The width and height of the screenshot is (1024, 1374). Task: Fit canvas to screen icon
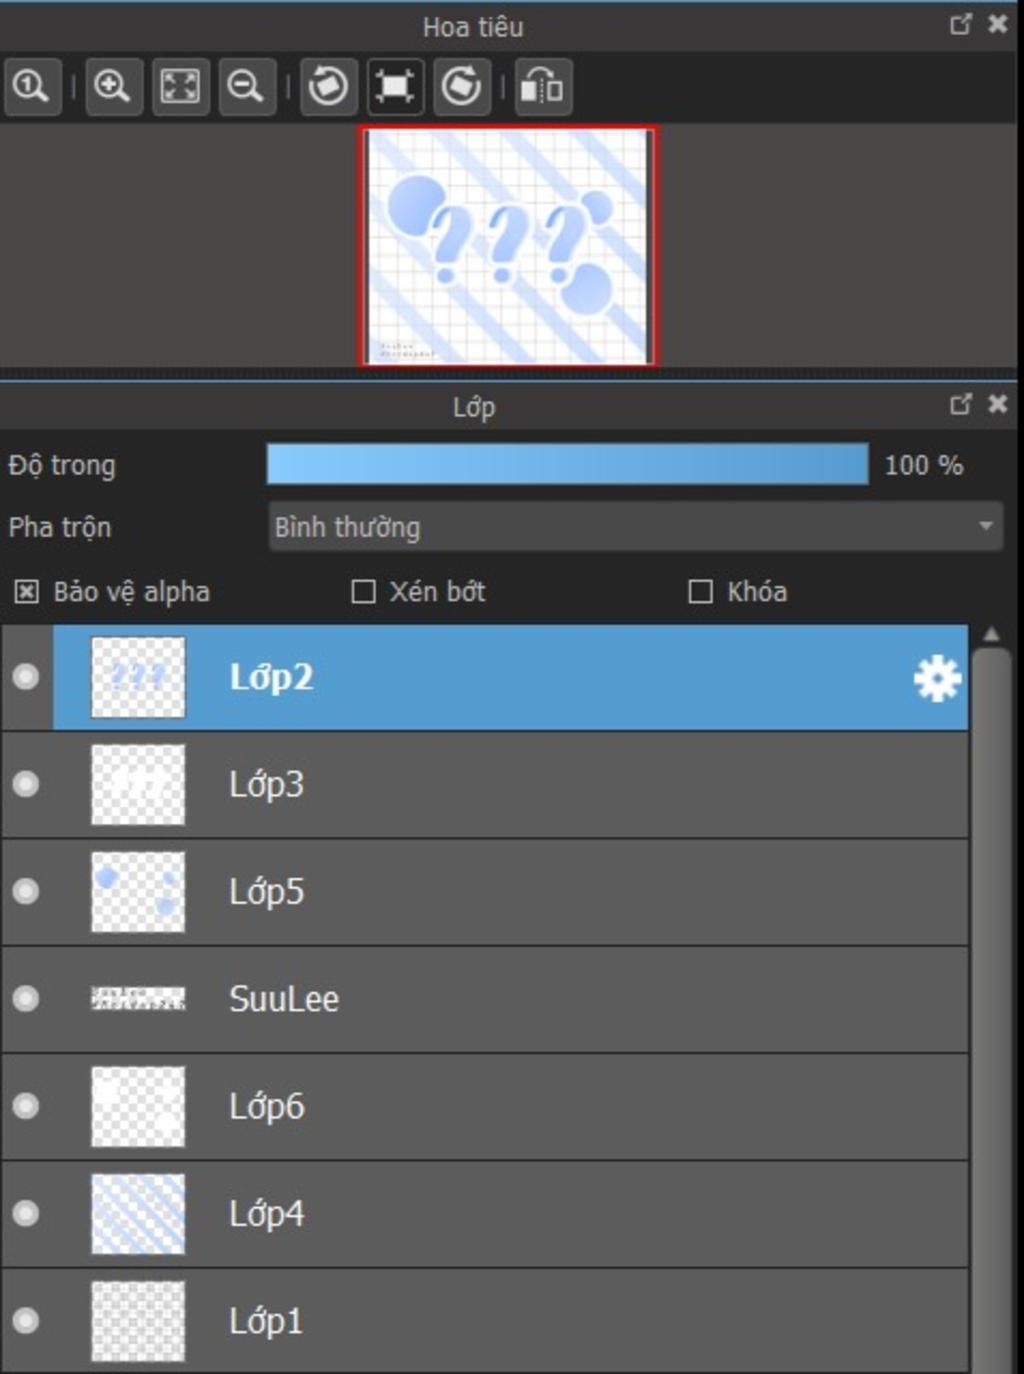pyautogui.click(x=180, y=87)
